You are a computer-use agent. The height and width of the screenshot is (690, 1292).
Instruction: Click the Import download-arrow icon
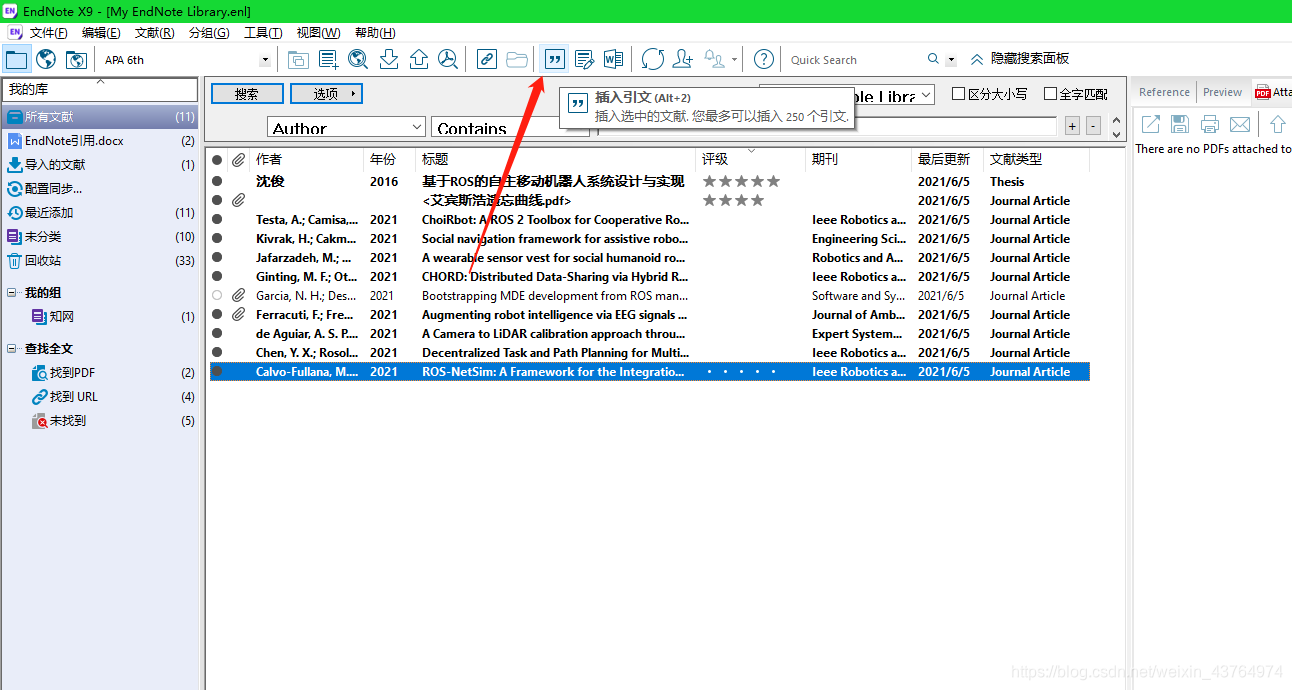tap(389, 59)
